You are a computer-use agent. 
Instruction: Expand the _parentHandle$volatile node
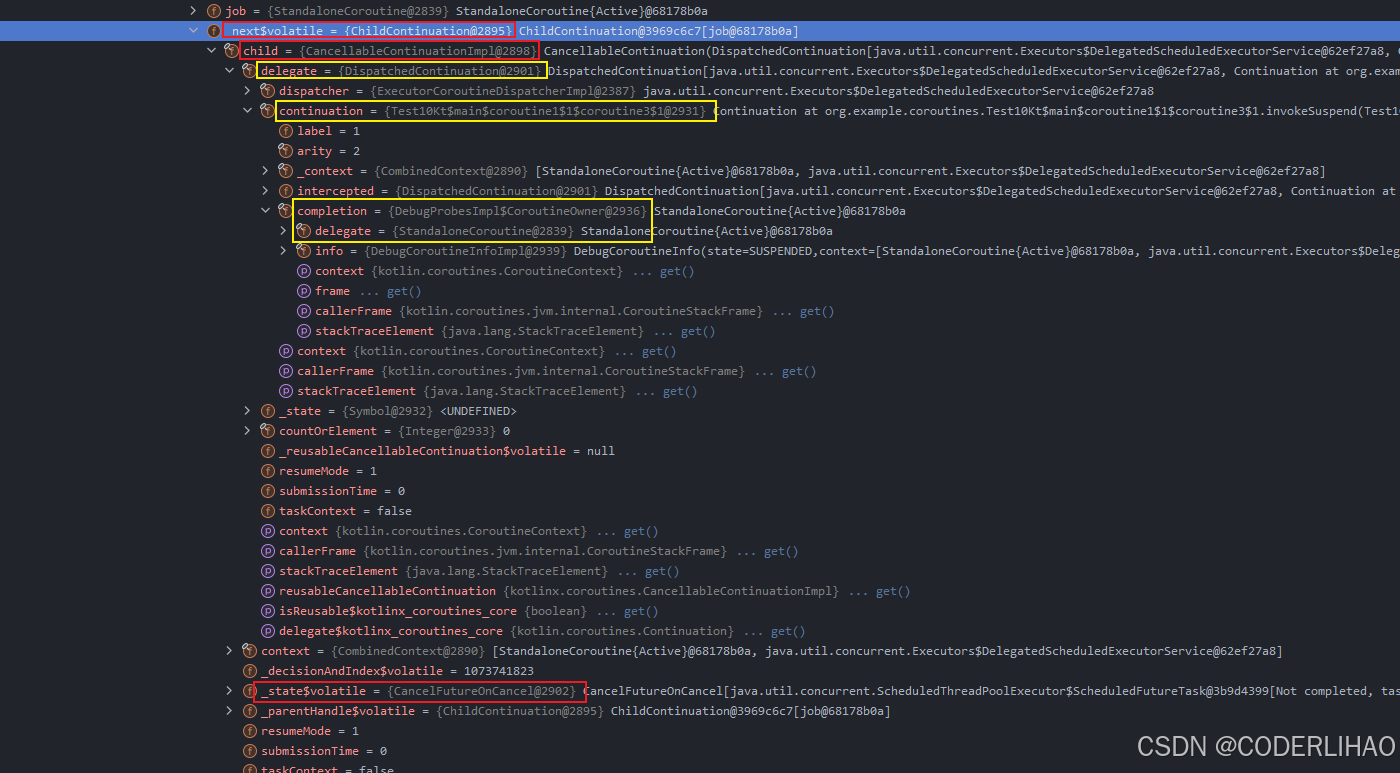click(230, 711)
